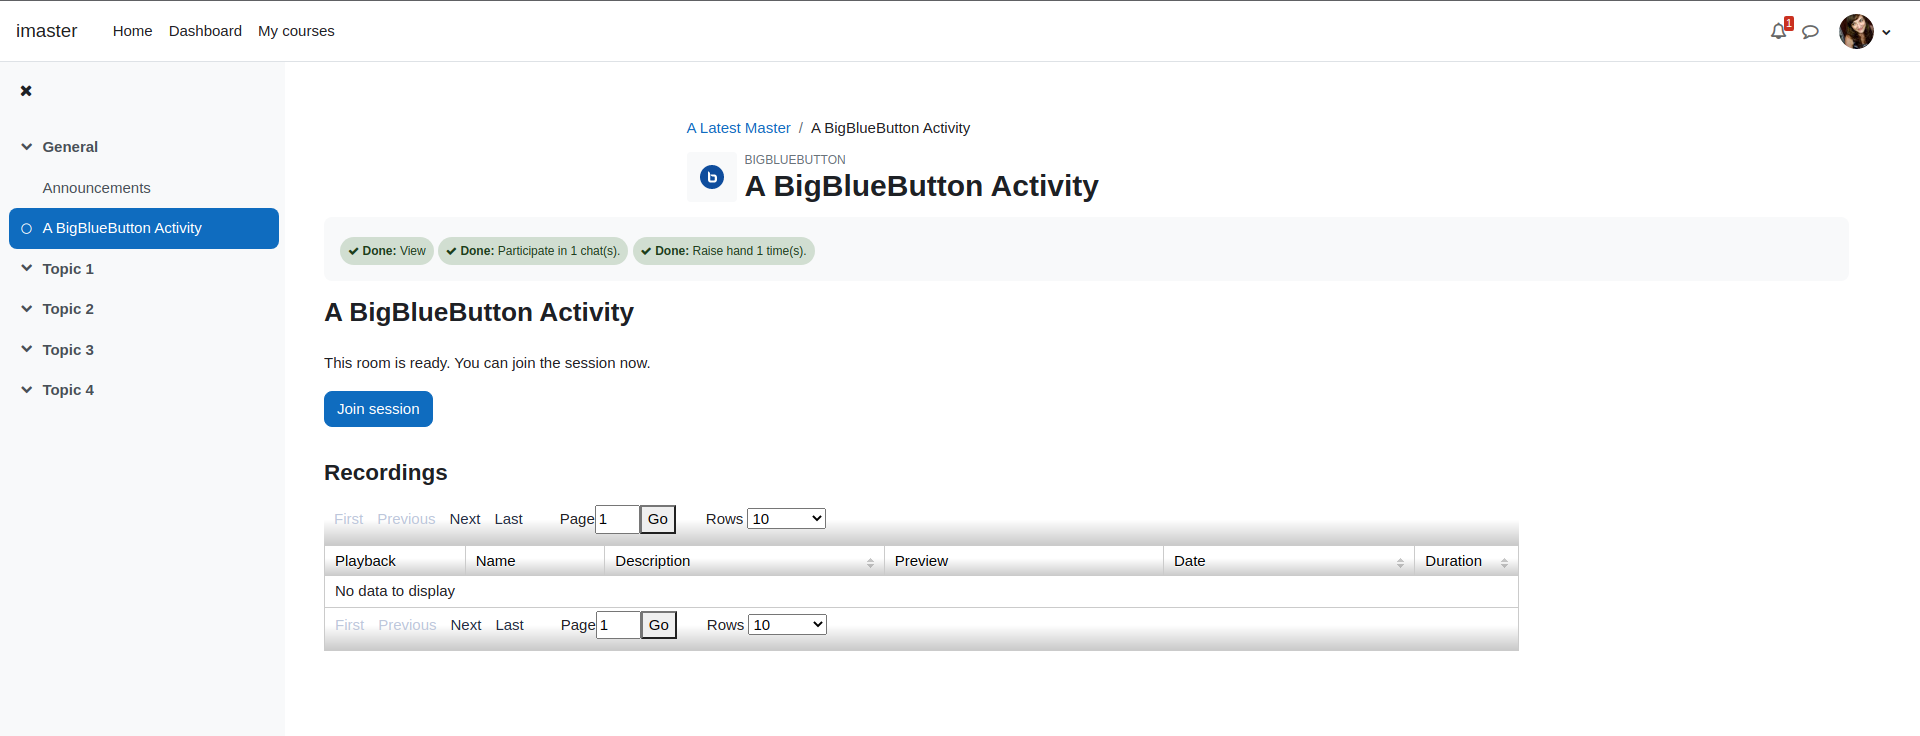Click First in top recordings paginator

[x=348, y=519]
